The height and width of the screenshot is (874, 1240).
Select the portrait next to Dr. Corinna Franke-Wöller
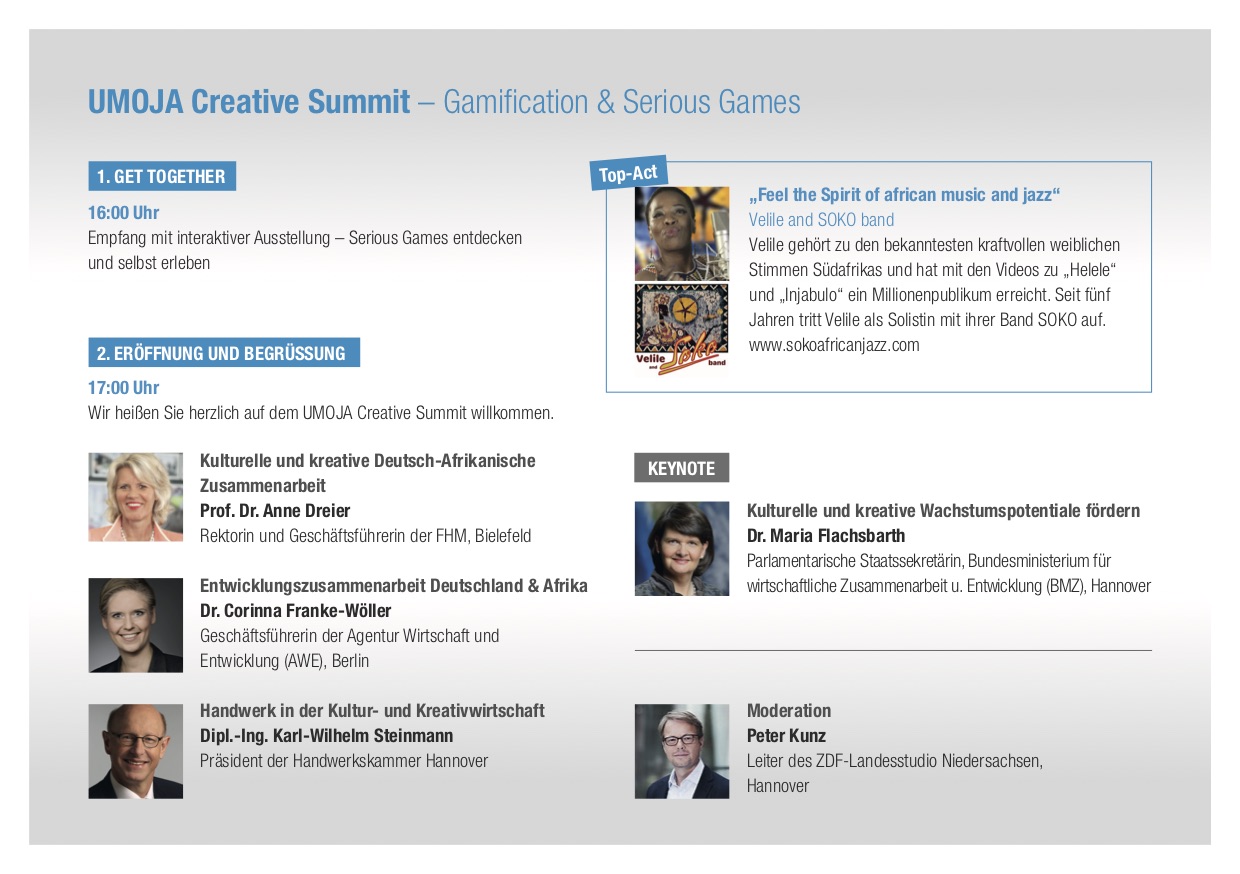135,625
